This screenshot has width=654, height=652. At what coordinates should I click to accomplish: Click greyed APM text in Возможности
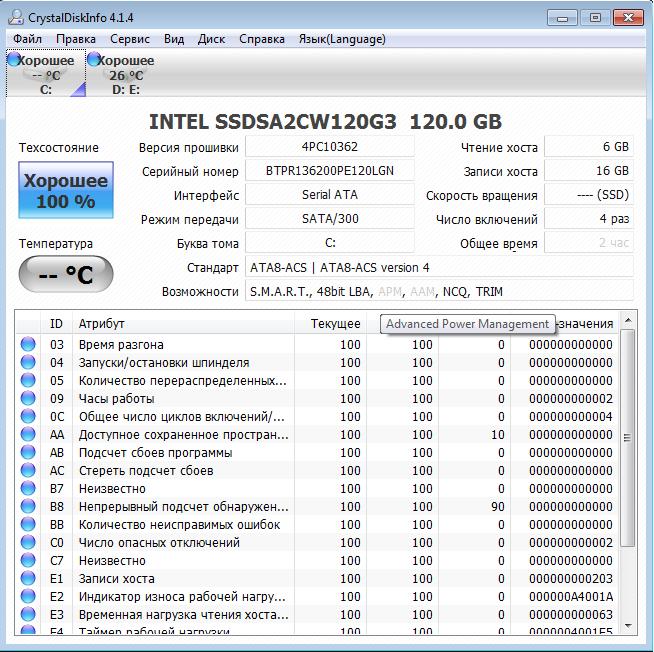390,292
